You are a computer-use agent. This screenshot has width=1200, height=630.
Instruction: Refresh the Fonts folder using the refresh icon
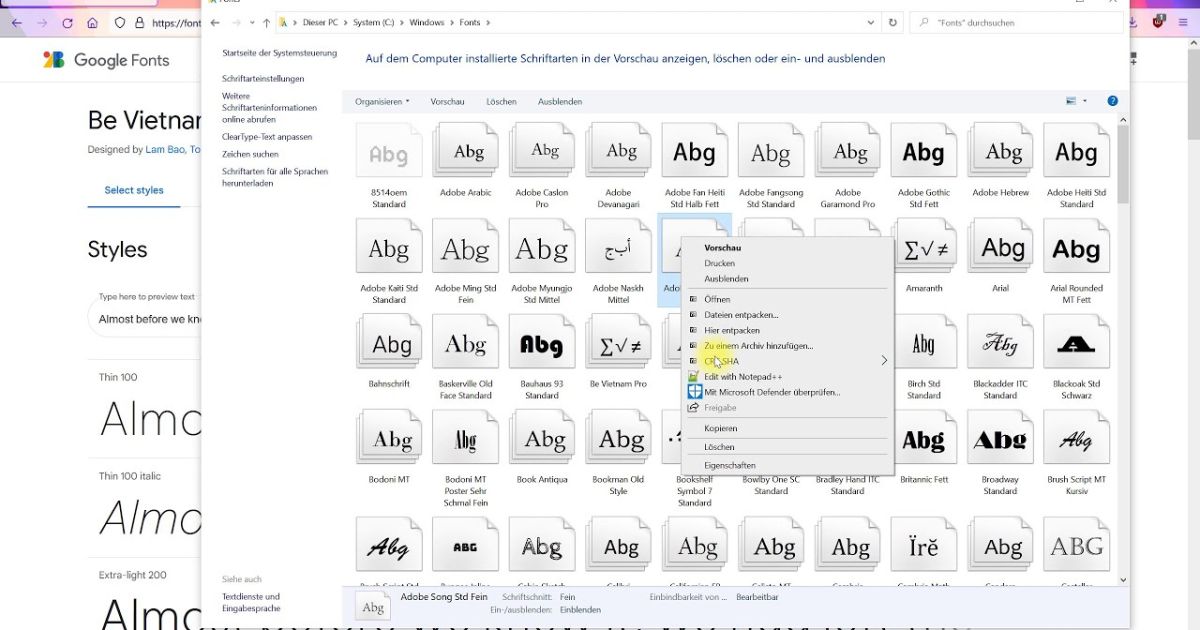pos(890,22)
